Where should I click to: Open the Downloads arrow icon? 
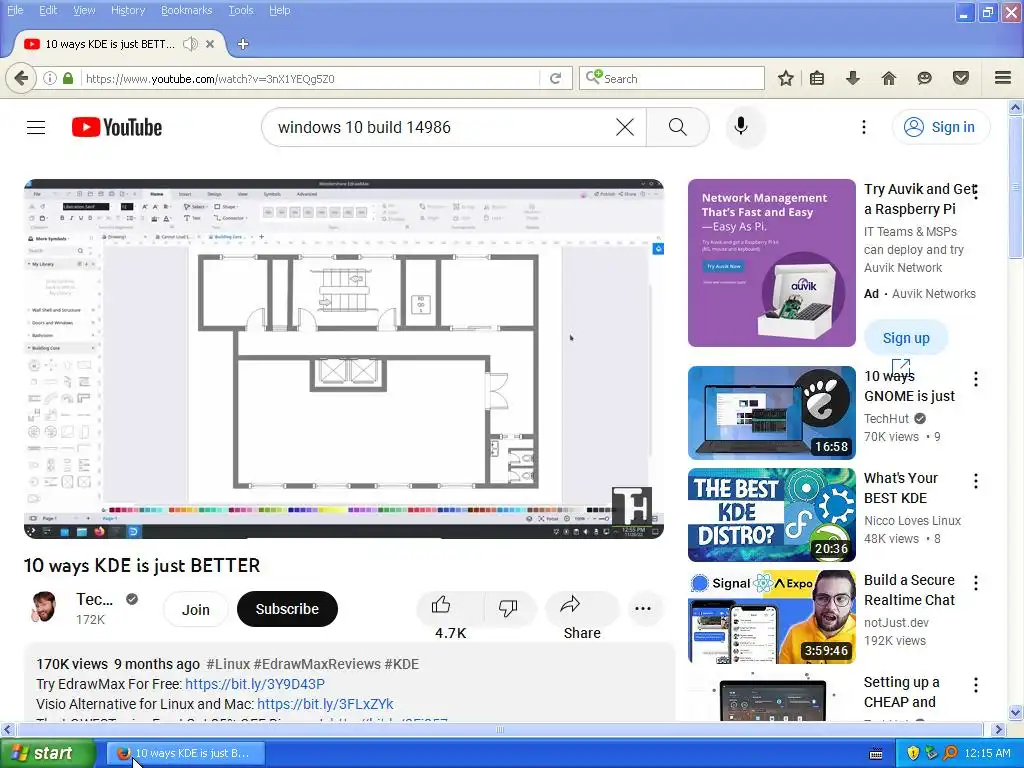(x=852, y=78)
